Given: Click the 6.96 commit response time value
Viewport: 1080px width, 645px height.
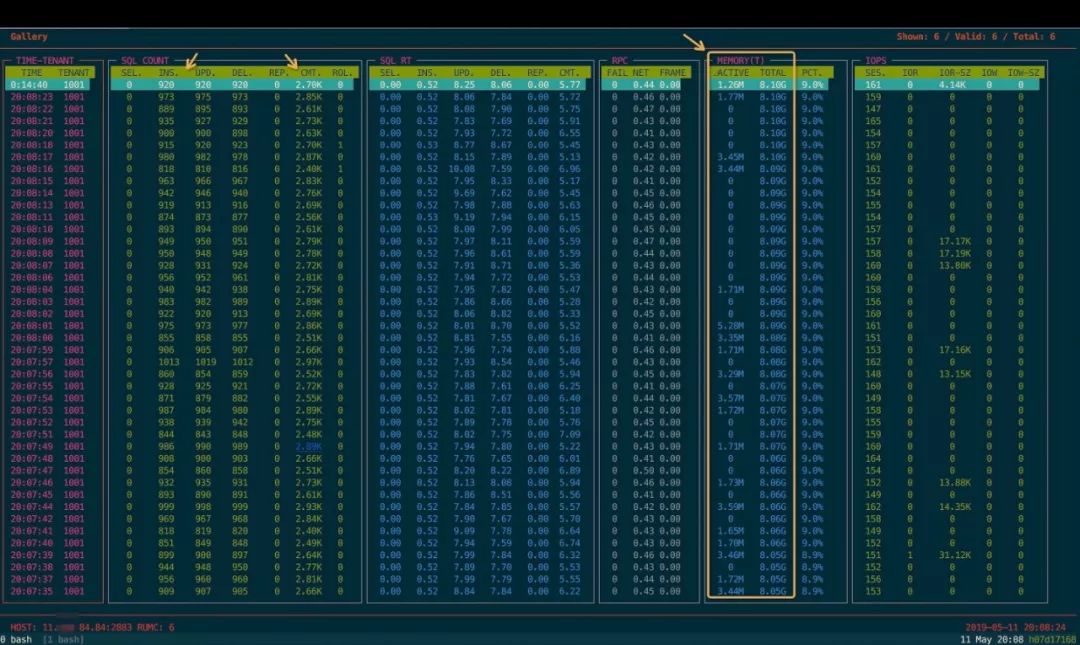Looking at the screenshot, I should click(569, 169).
